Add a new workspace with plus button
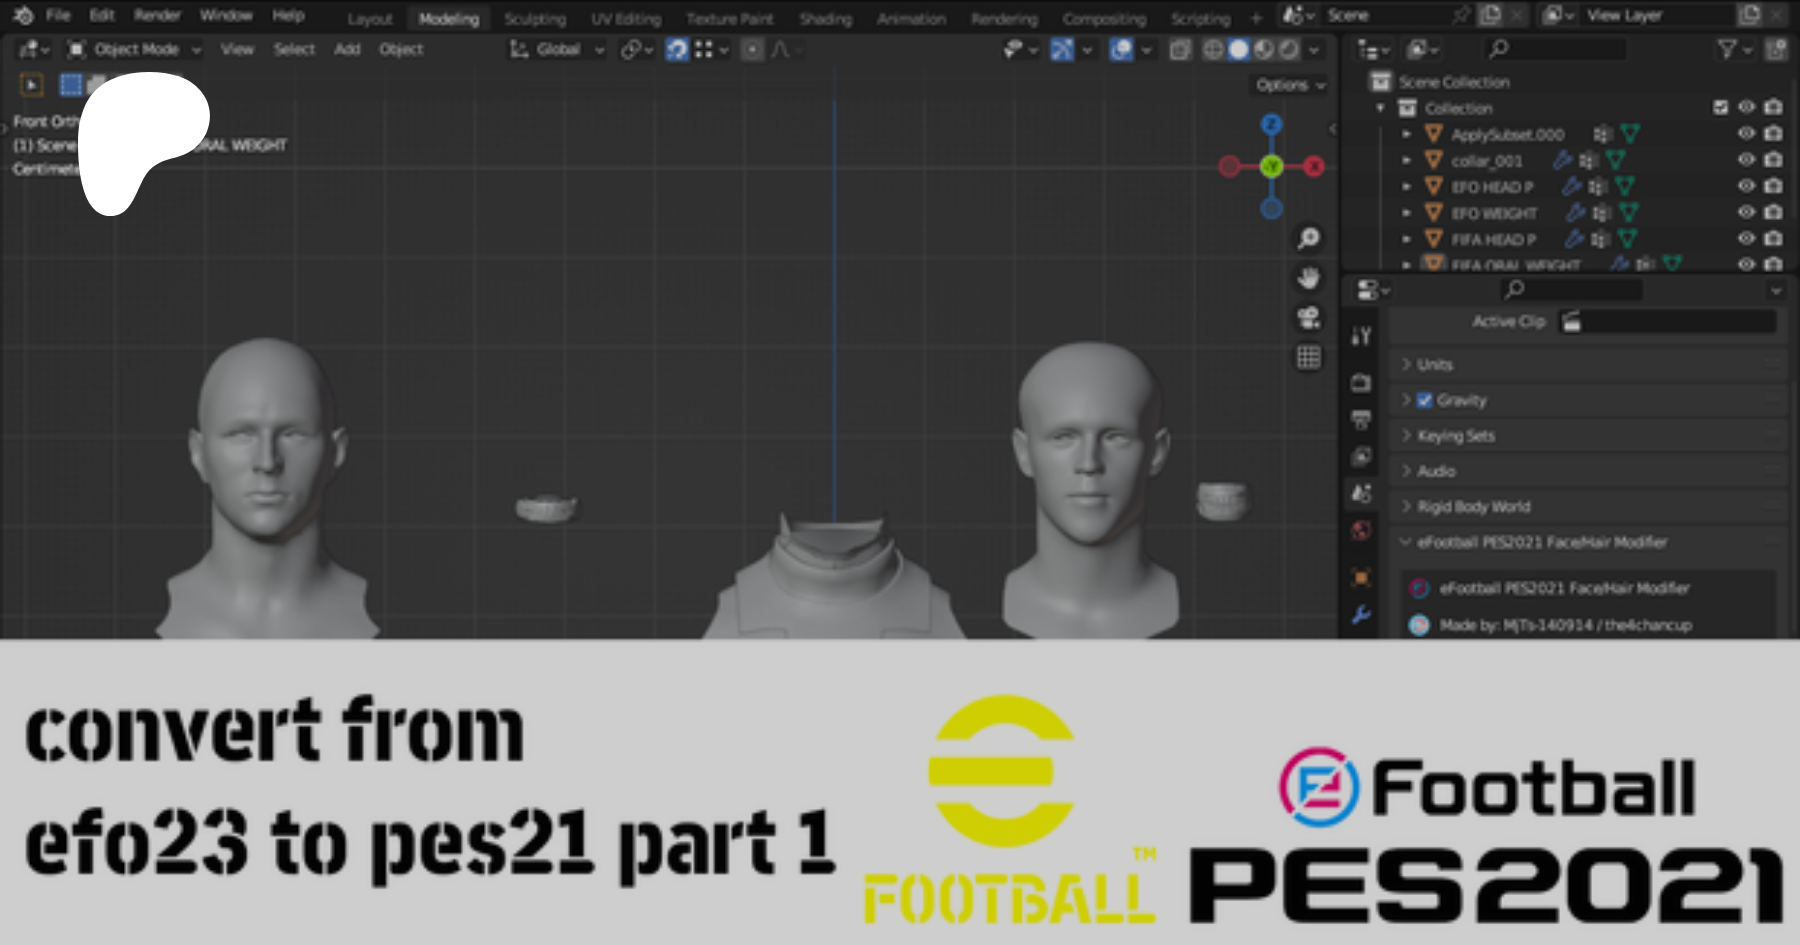Screen dimensions: 1800x945 coord(1256,18)
